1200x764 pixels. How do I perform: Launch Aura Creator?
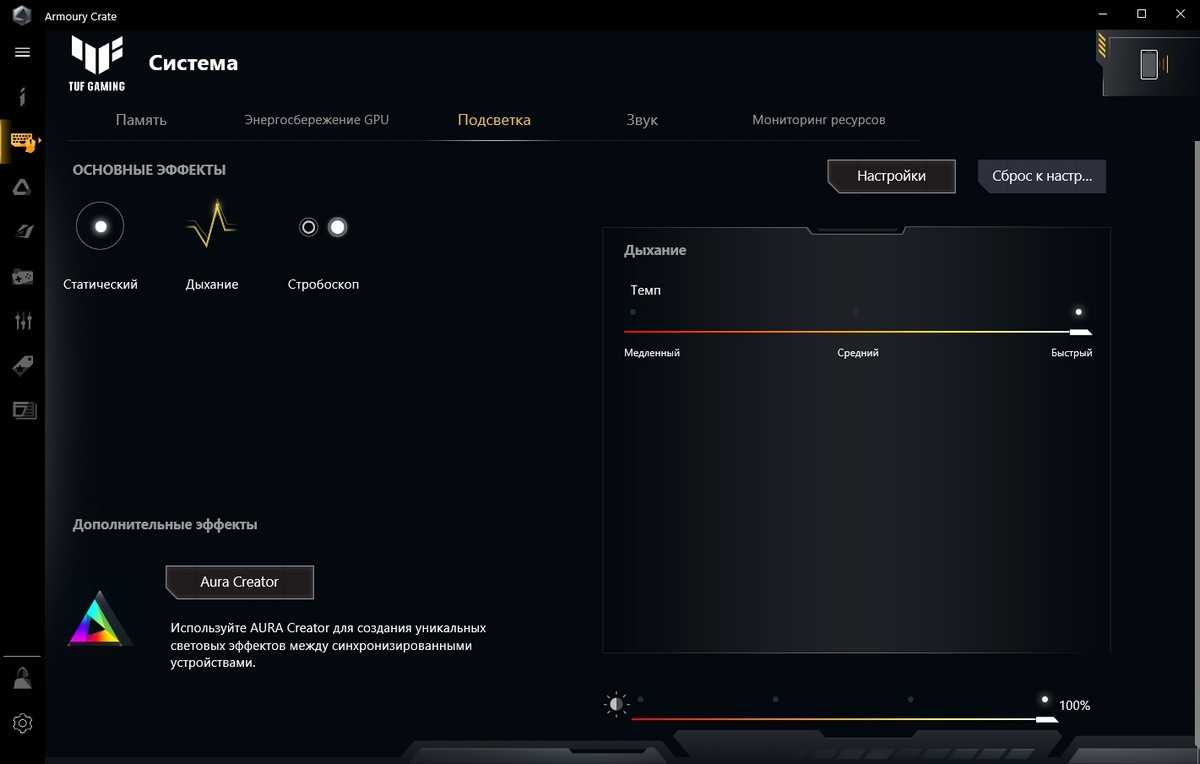click(x=240, y=582)
